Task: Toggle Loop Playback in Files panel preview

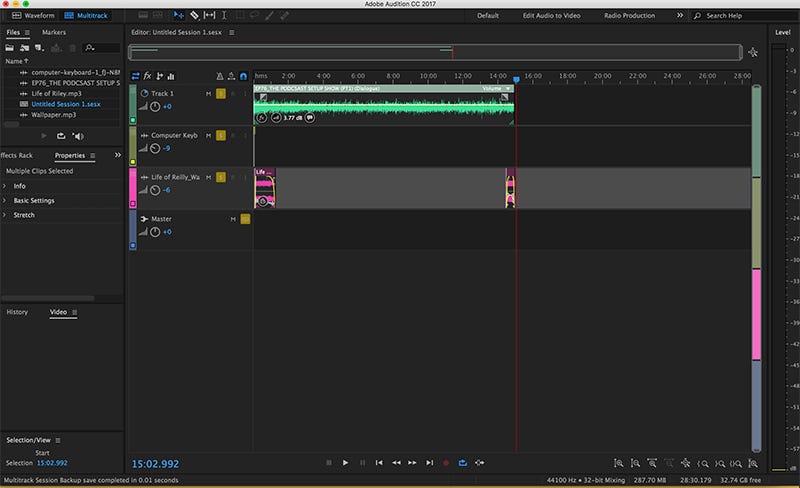Action: (61, 136)
